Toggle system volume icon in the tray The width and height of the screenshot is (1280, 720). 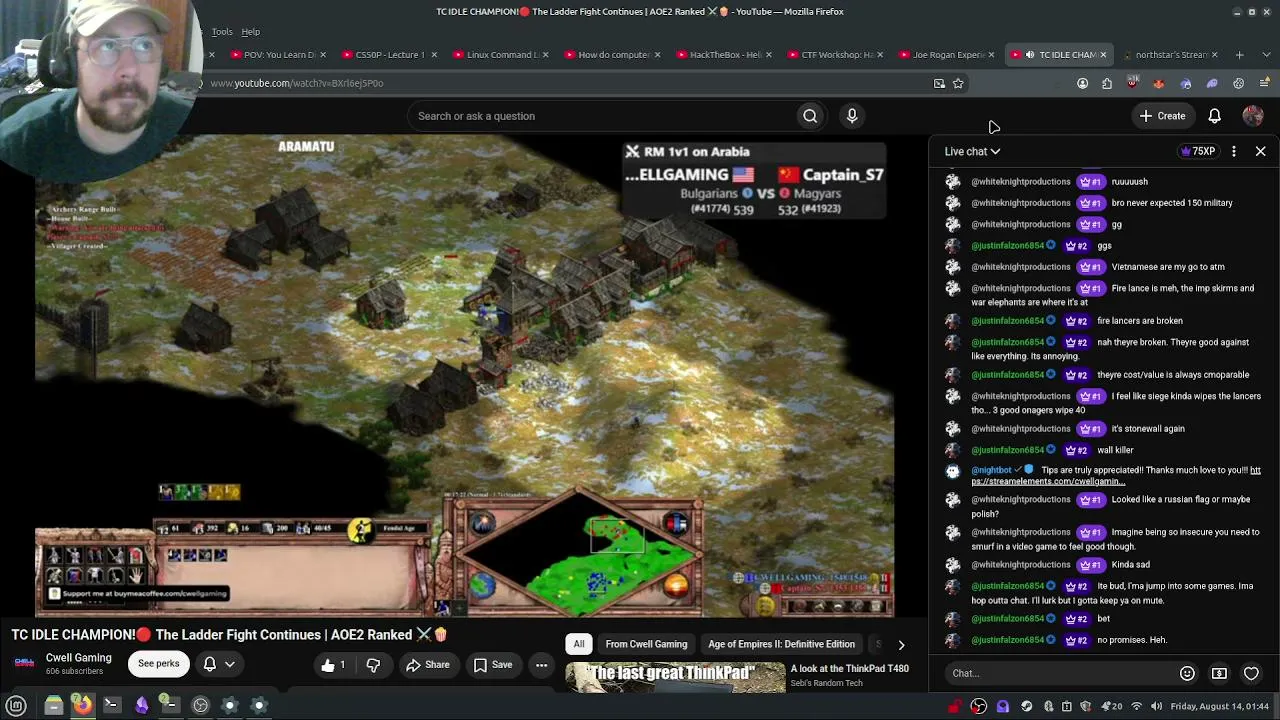(x=1156, y=707)
